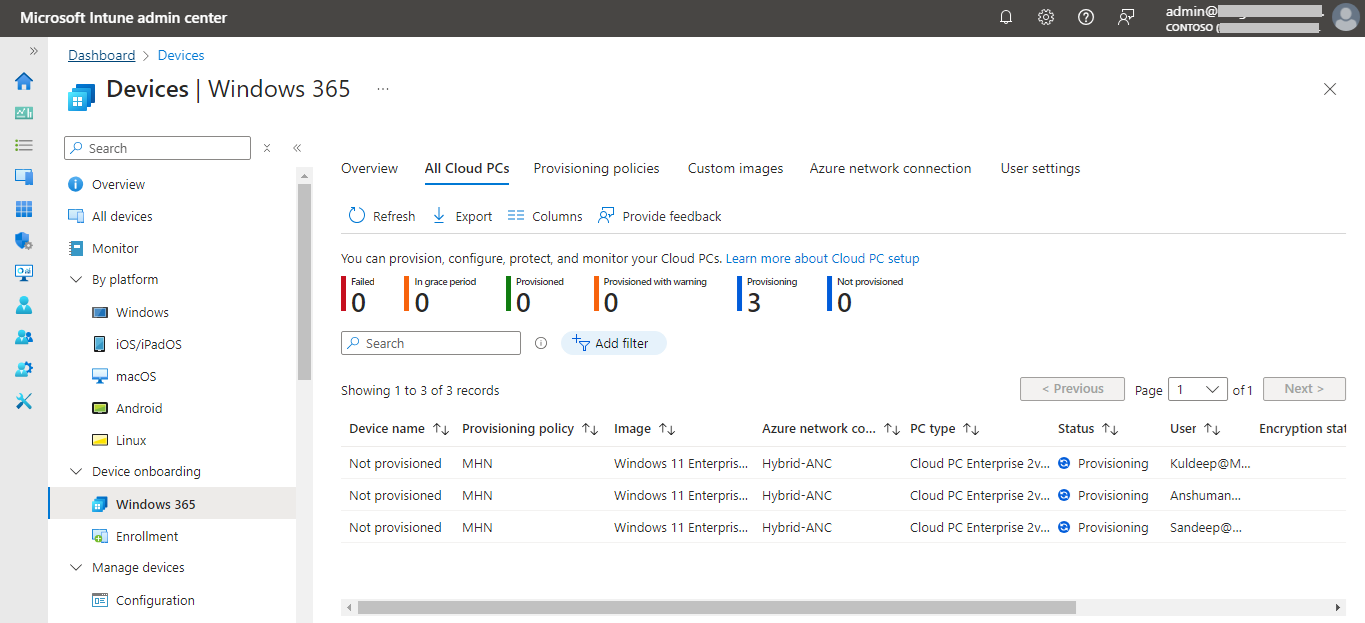
Task: Sort by PC type column
Action: coord(944,428)
